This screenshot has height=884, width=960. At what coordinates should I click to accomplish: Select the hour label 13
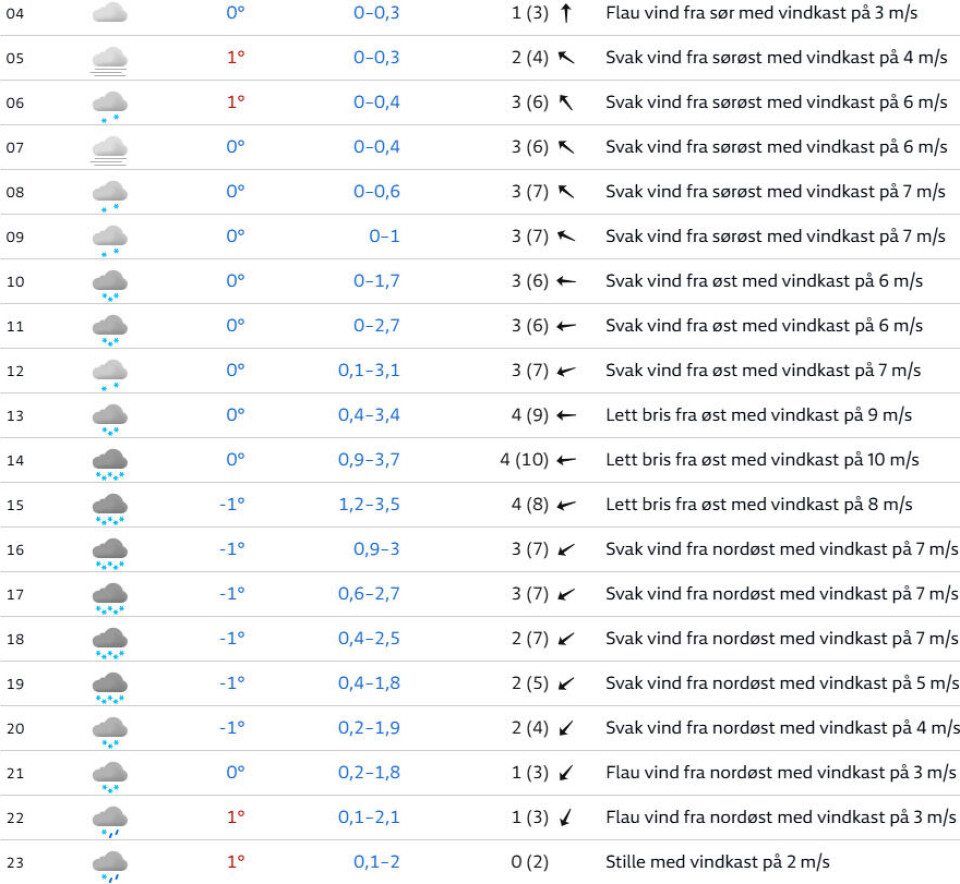(15, 415)
